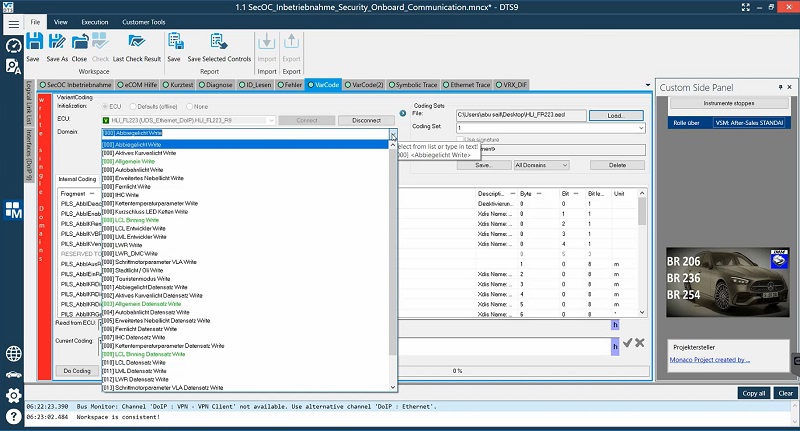800x431 pixels.
Task: Collapse the Domain dropdown list arrow
Action: pyautogui.click(x=393, y=132)
